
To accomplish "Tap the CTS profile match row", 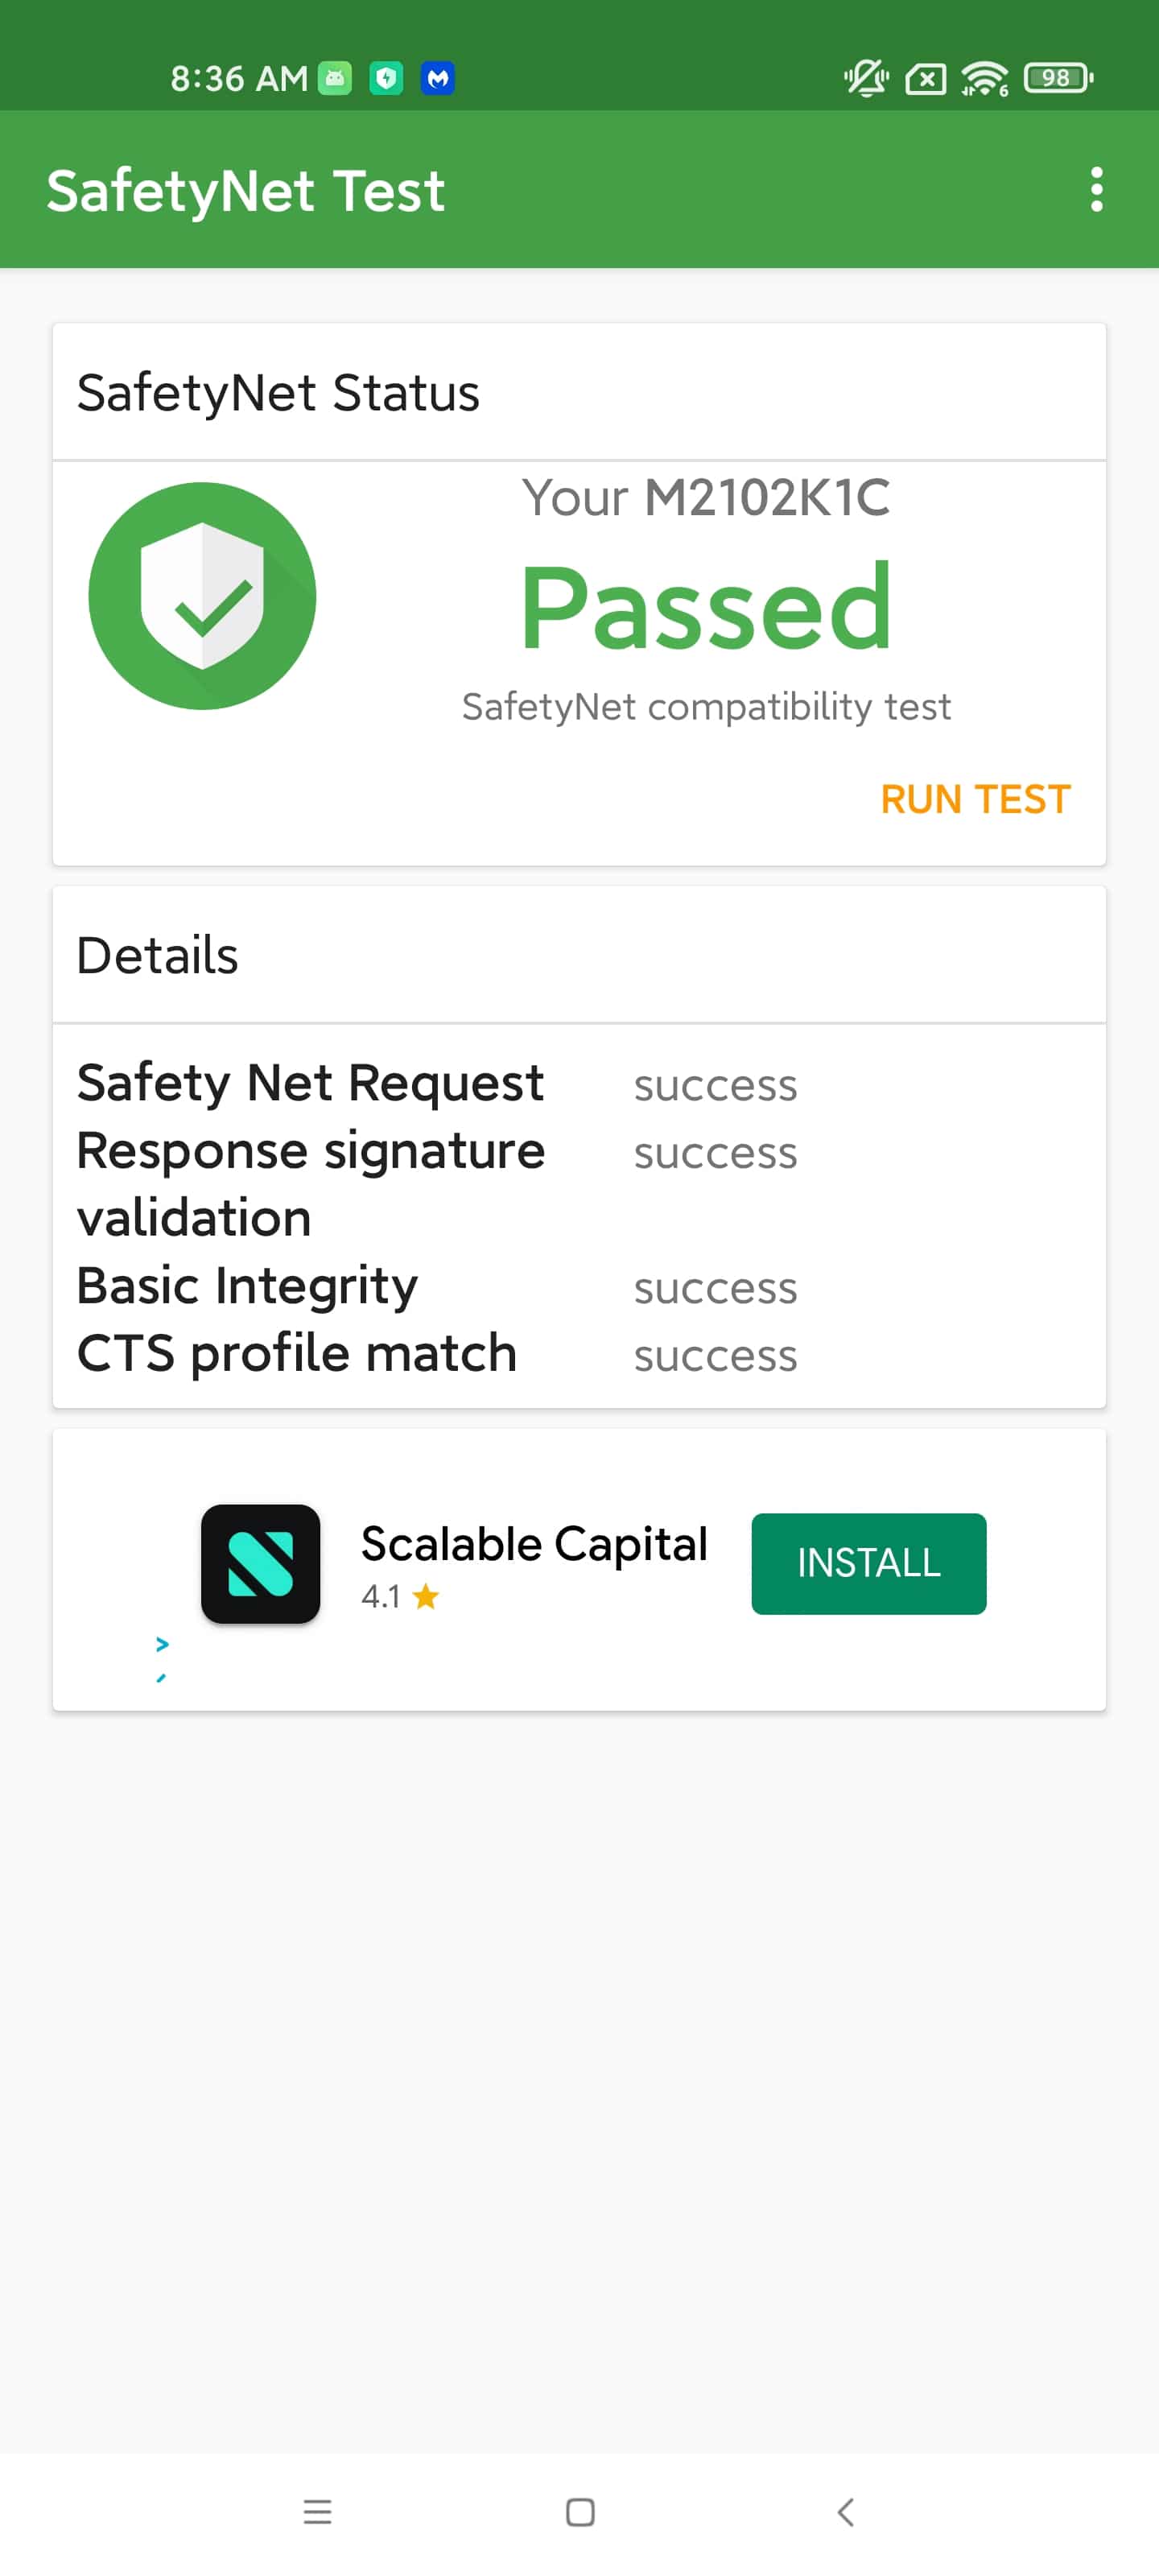I will (x=437, y=1353).
